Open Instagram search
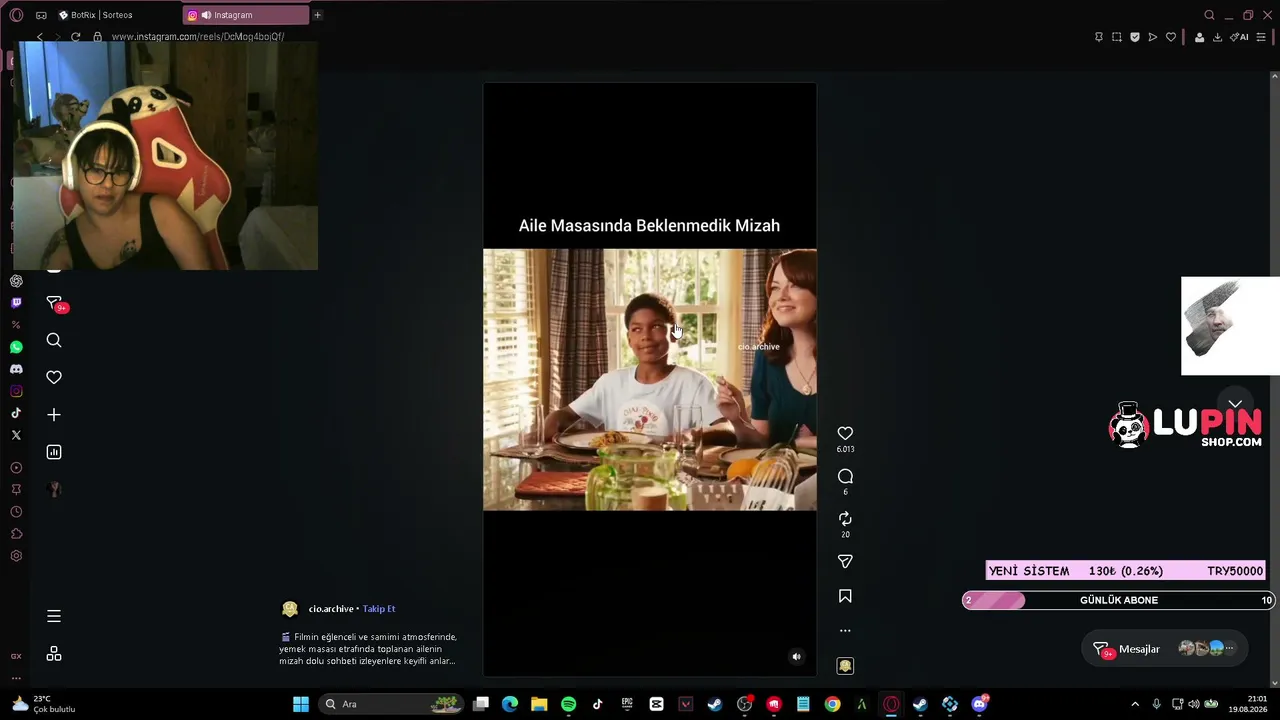 (x=54, y=340)
